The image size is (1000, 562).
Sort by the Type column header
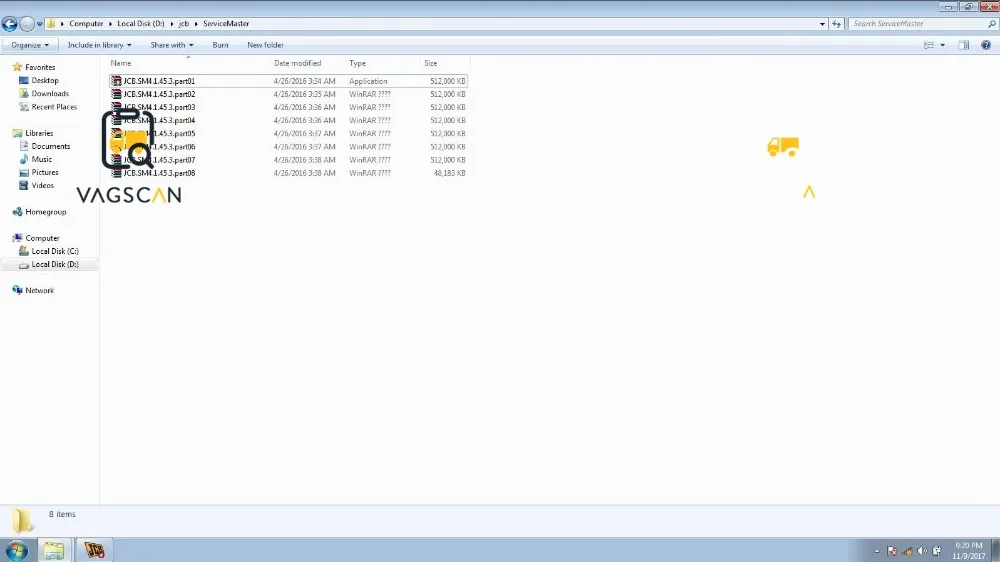pos(357,63)
